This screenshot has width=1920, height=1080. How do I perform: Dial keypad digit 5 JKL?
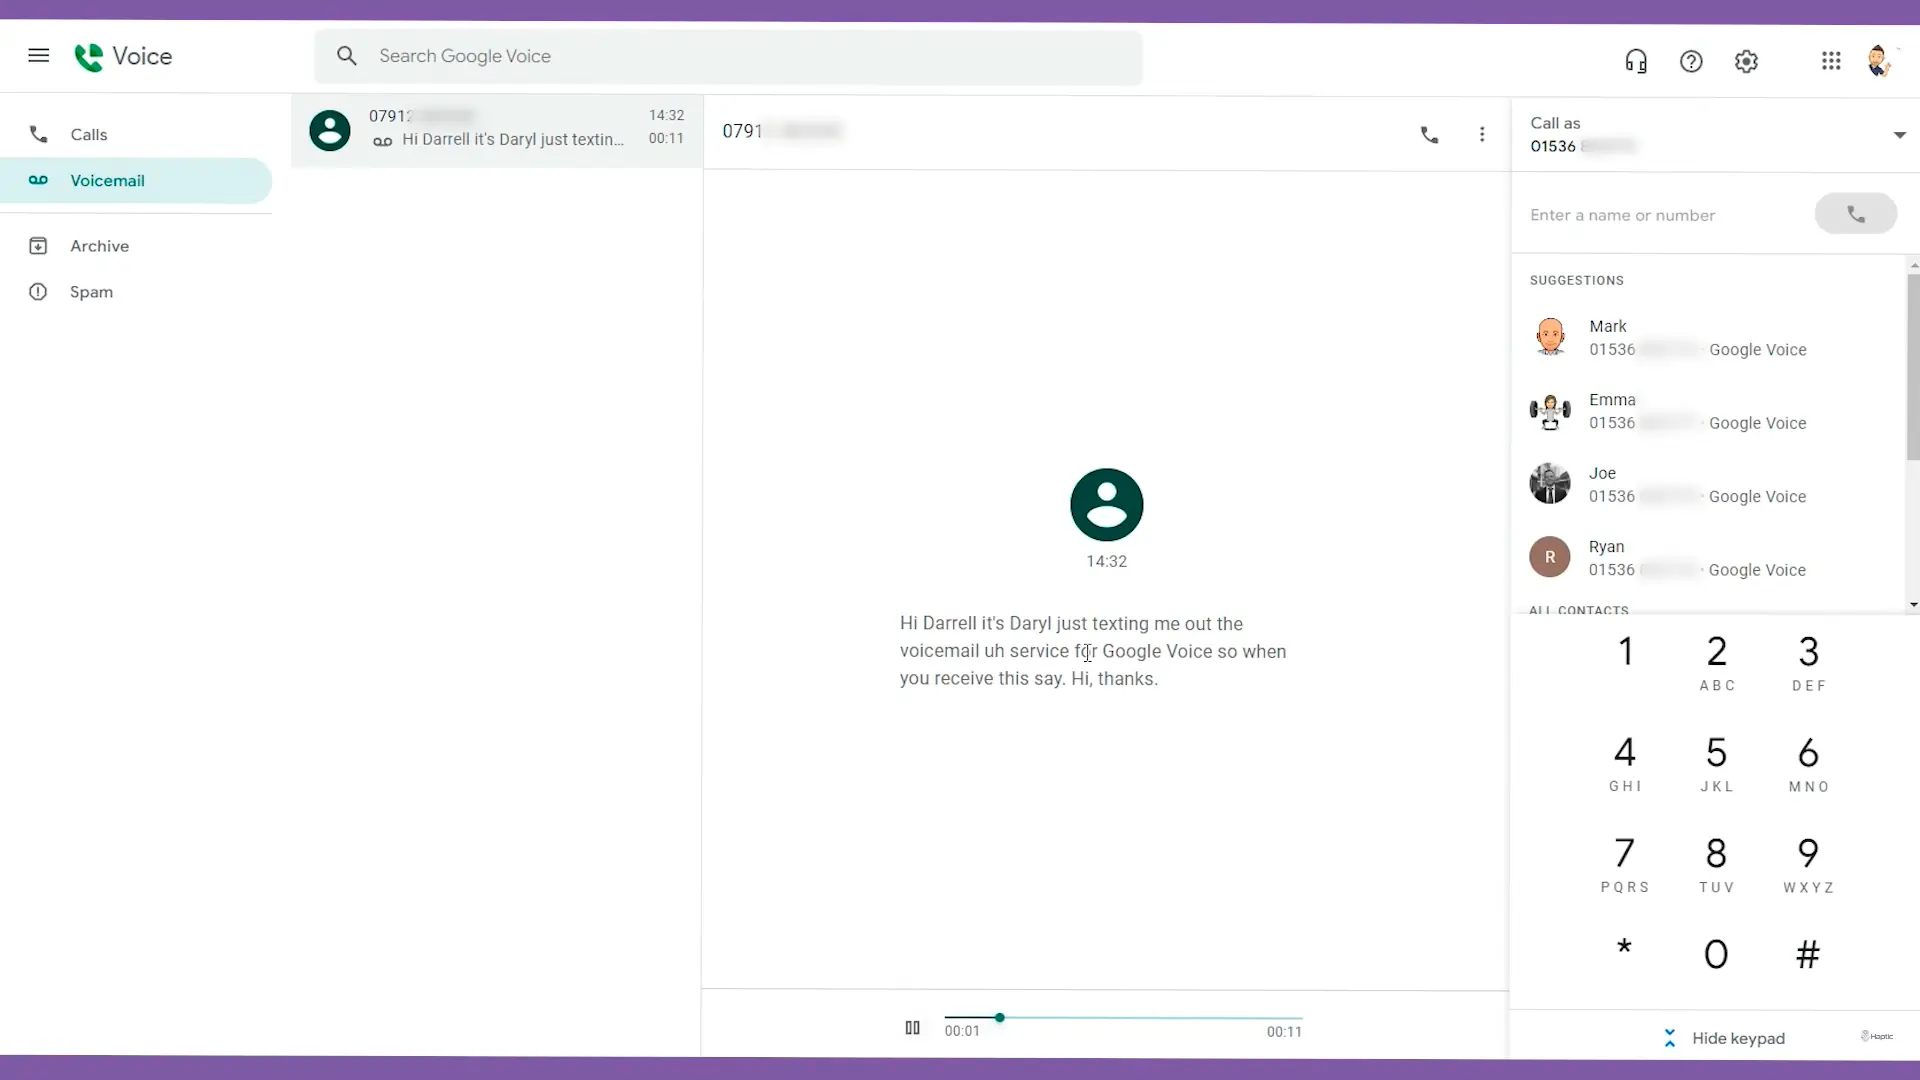click(x=1716, y=763)
